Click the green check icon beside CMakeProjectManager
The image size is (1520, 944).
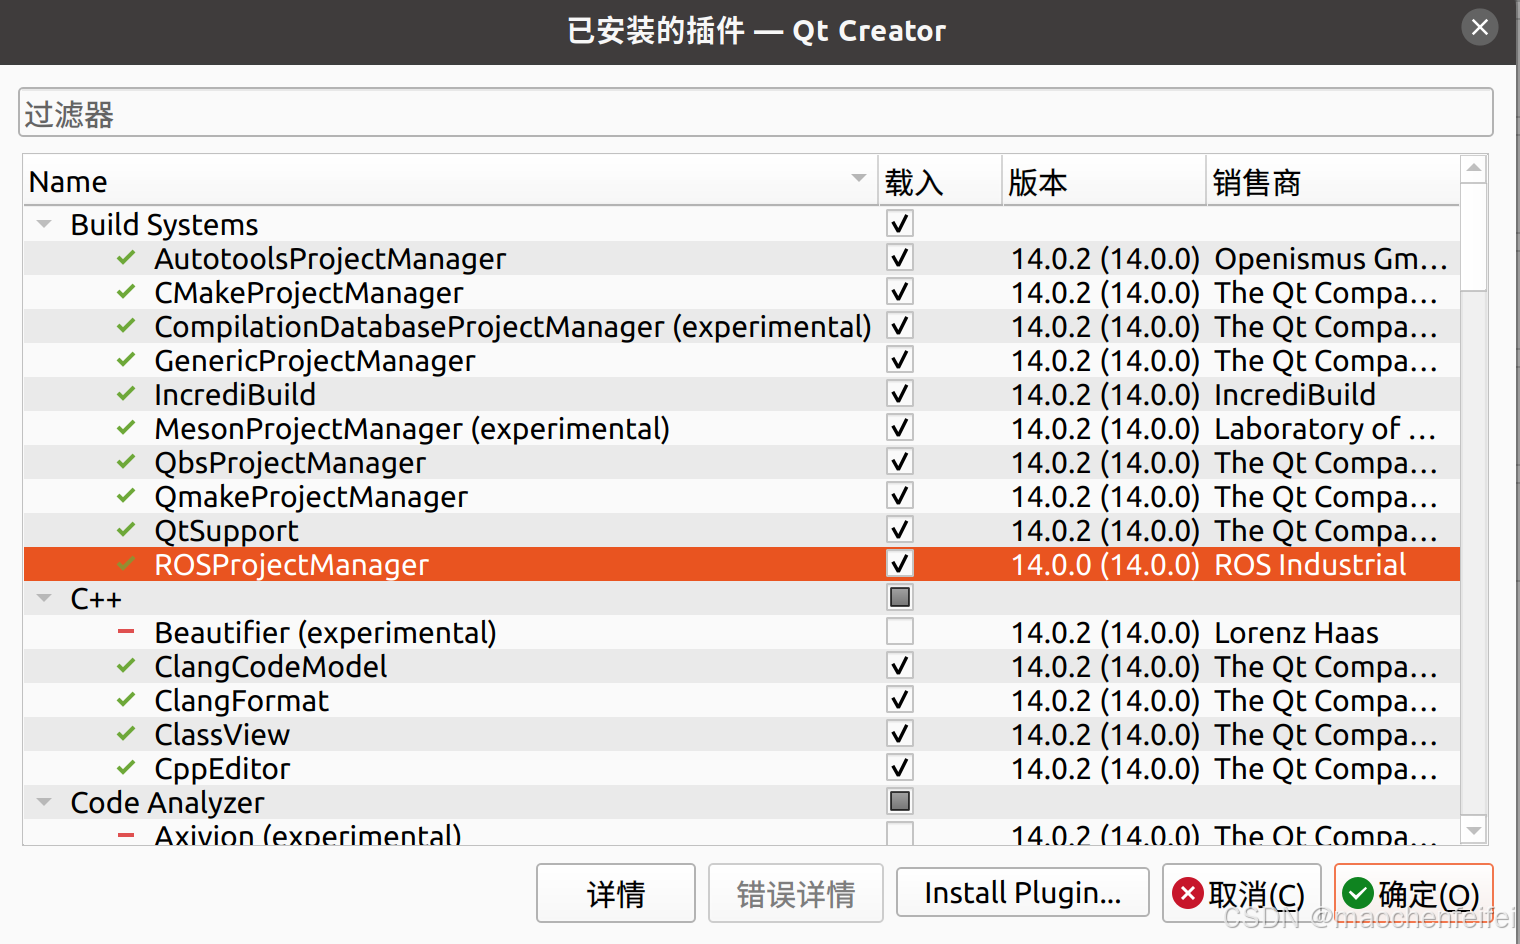125,292
